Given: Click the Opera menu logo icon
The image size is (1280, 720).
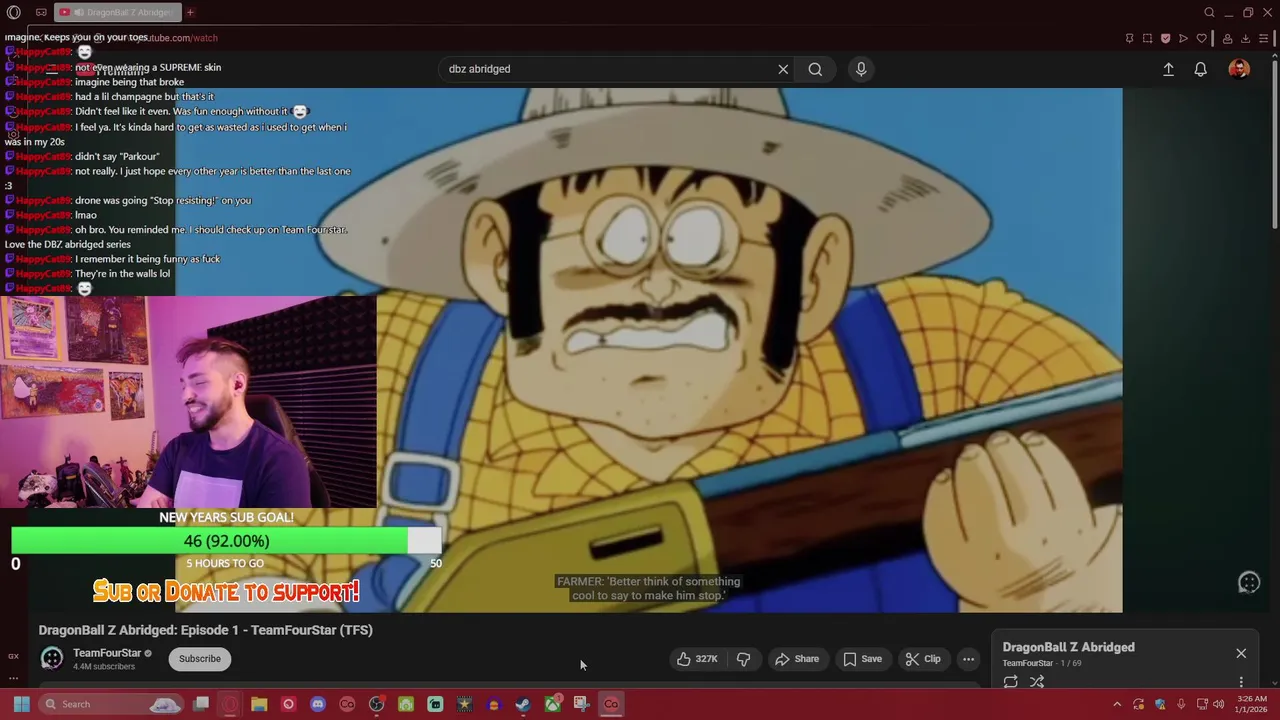Looking at the screenshot, I should [14, 13].
